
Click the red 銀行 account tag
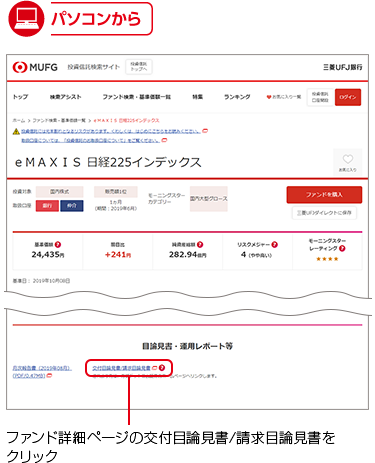[47, 206]
